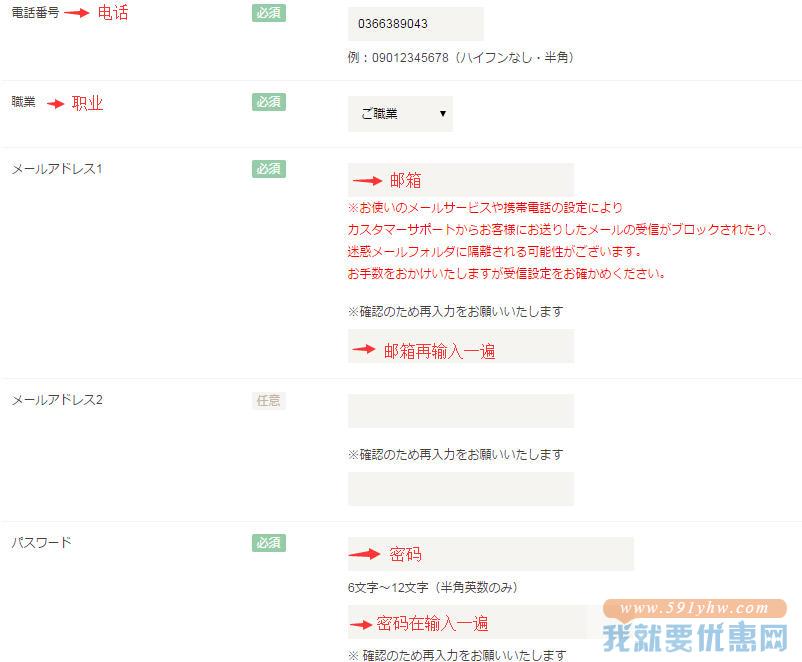This screenshot has width=802, height=662.
Task: Click the 任意 badge next to メールアドレス2
Action: click(x=269, y=401)
